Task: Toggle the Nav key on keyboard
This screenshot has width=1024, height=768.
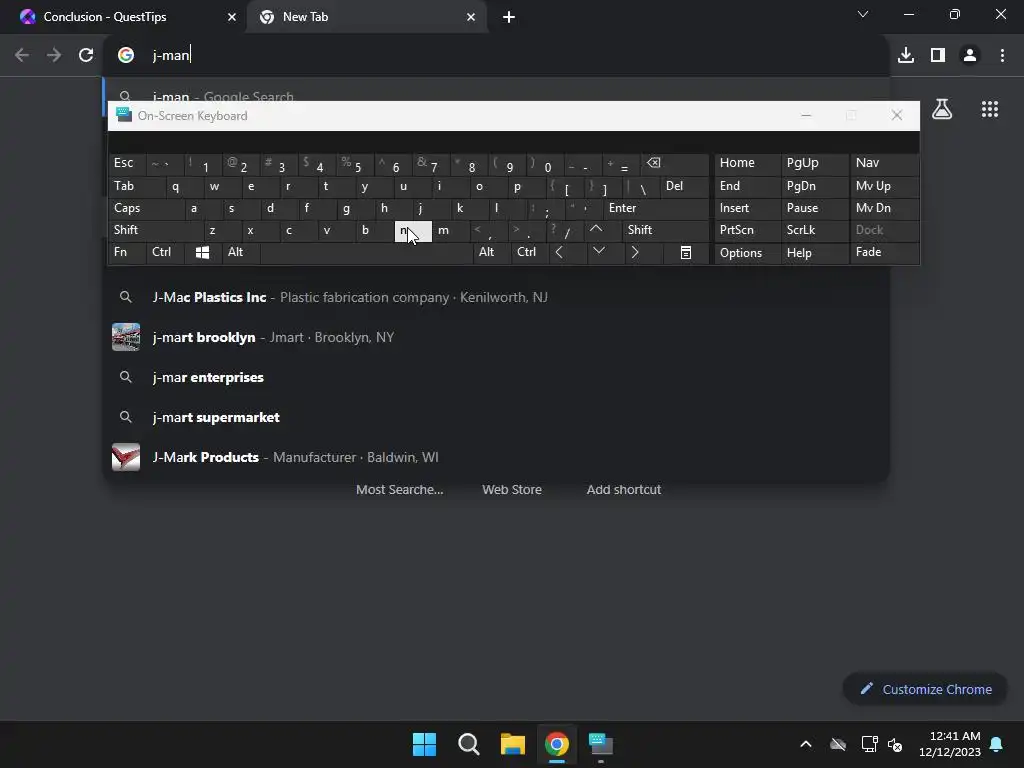Action: [884, 163]
